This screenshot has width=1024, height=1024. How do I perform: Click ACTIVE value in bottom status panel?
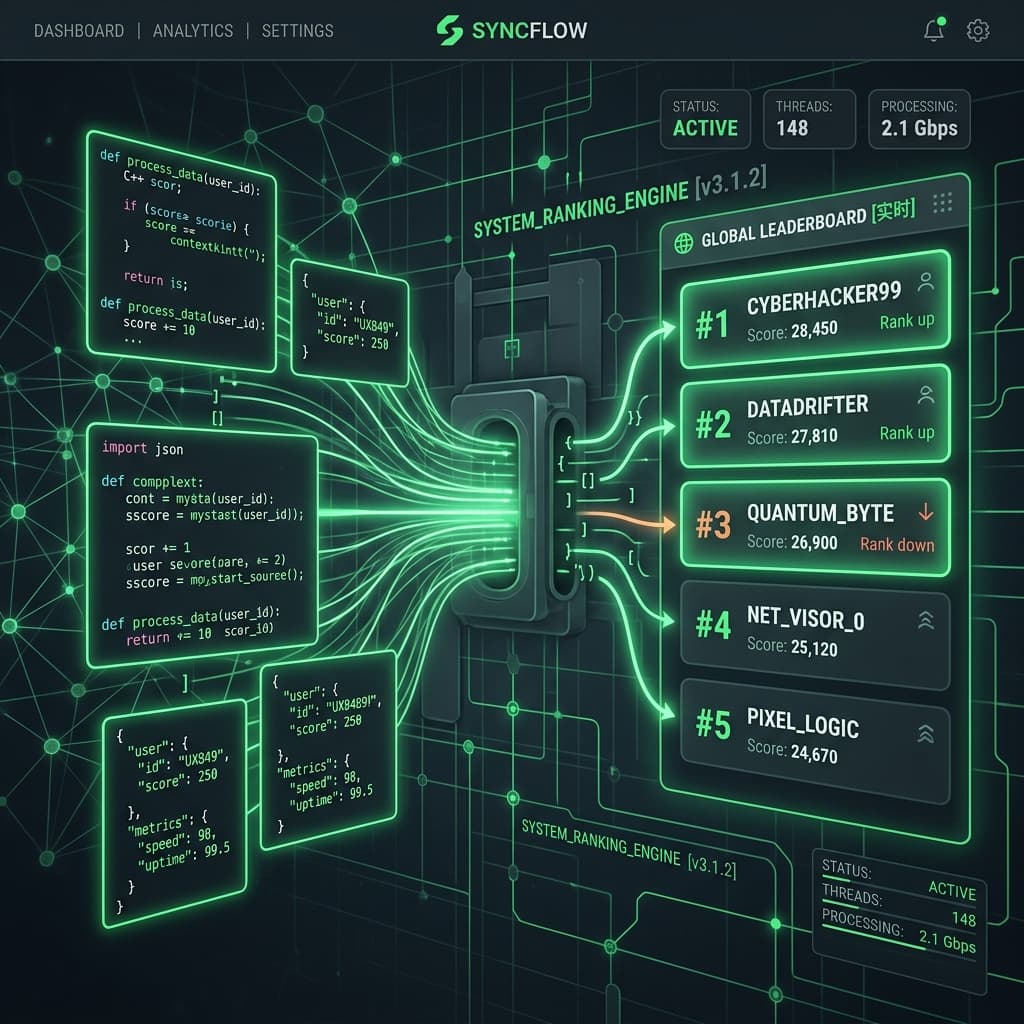pos(952,890)
